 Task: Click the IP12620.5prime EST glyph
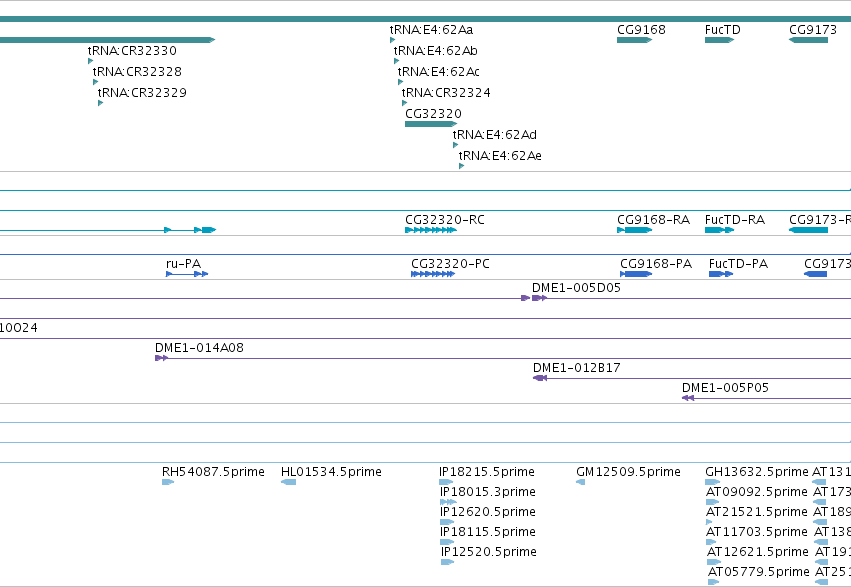(x=447, y=522)
